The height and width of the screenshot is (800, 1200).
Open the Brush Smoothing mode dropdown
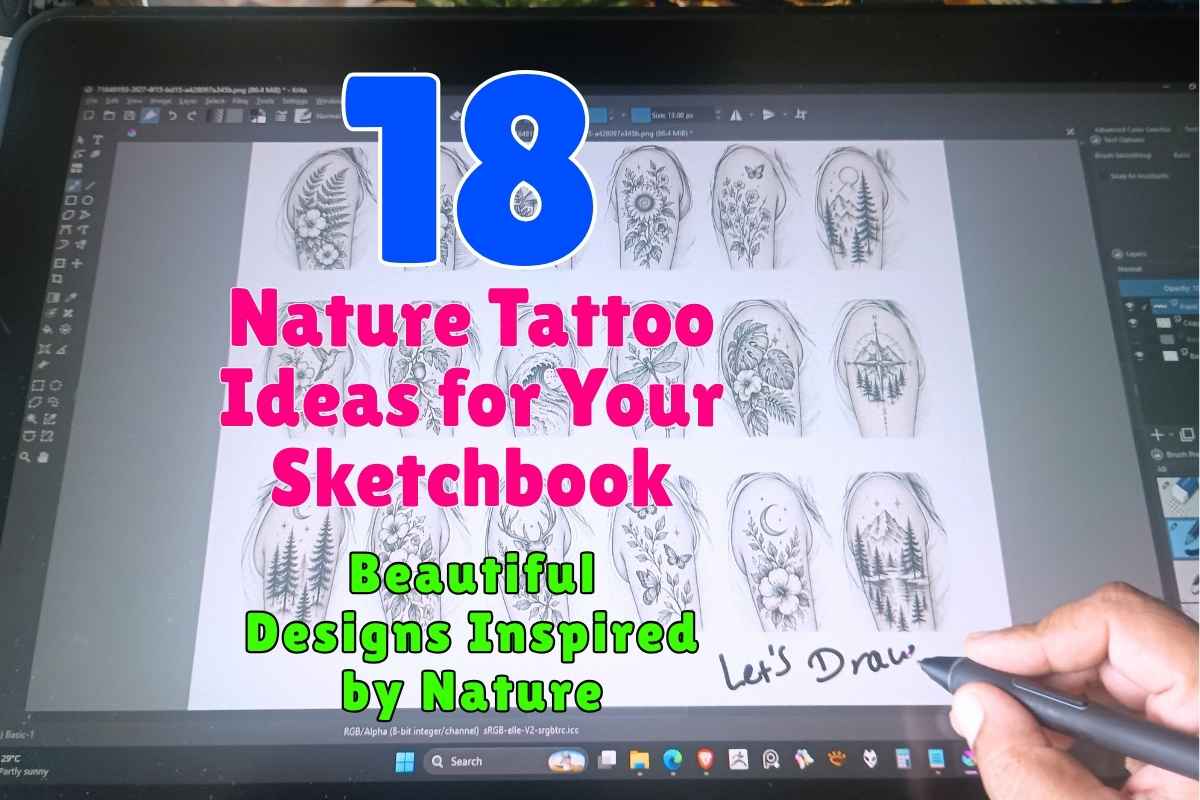pyautogui.click(x=1184, y=155)
